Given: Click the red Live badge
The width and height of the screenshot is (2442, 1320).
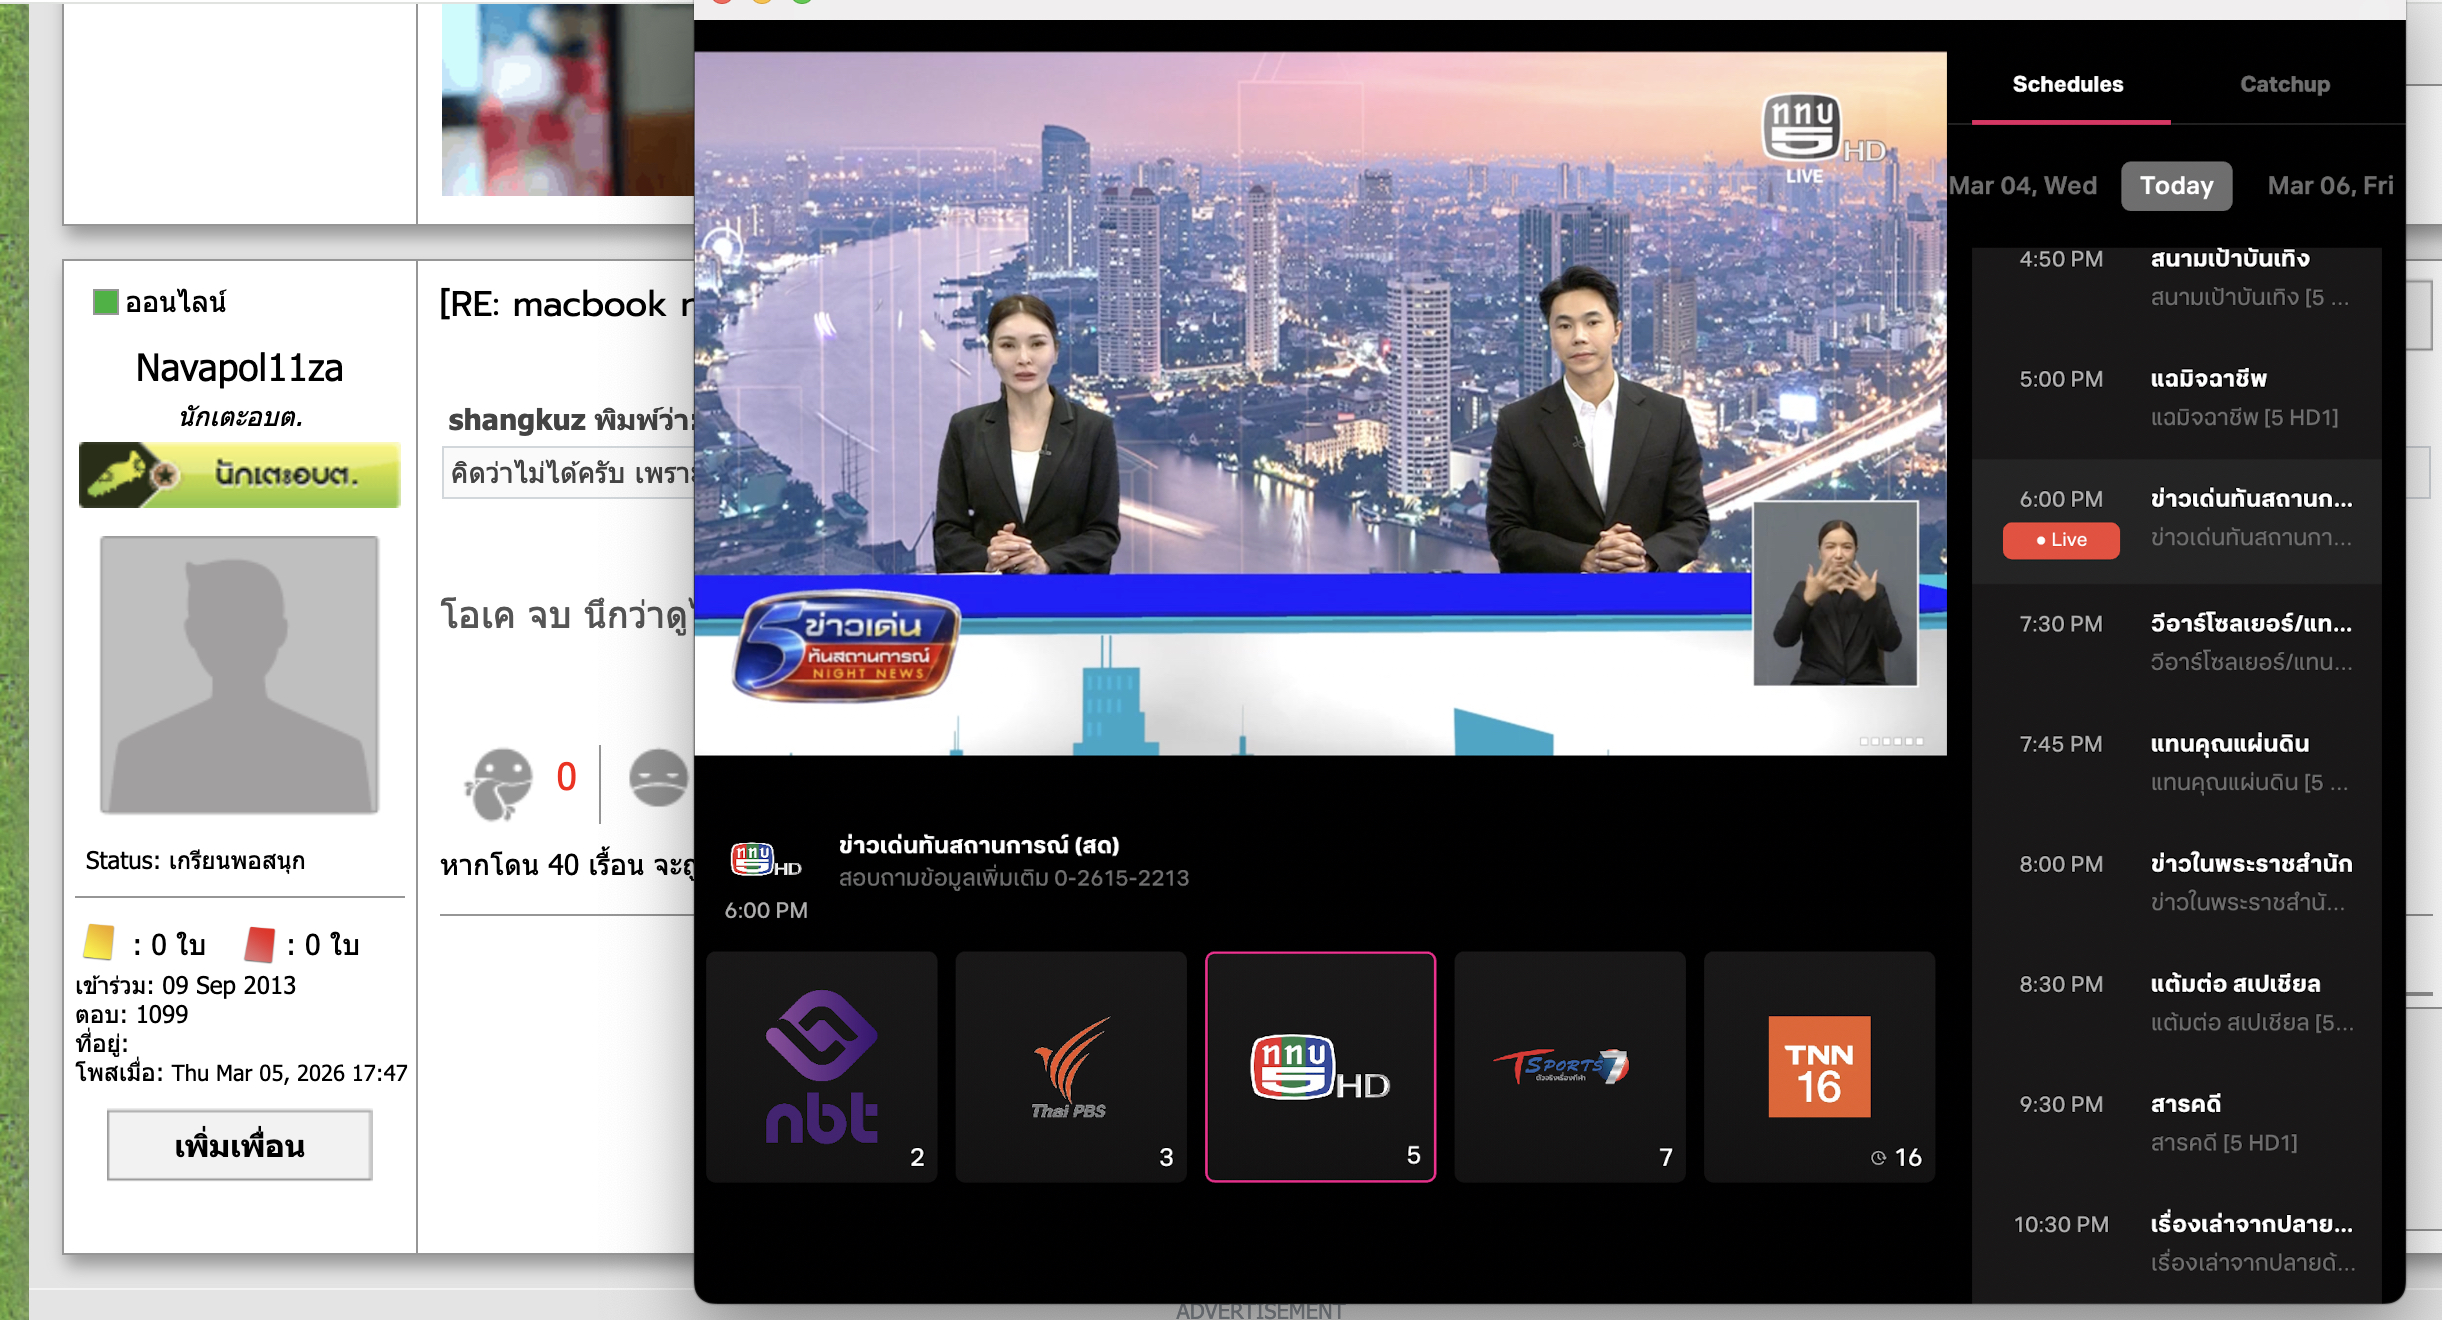Looking at the screenshot, I should click(2060, 540).
